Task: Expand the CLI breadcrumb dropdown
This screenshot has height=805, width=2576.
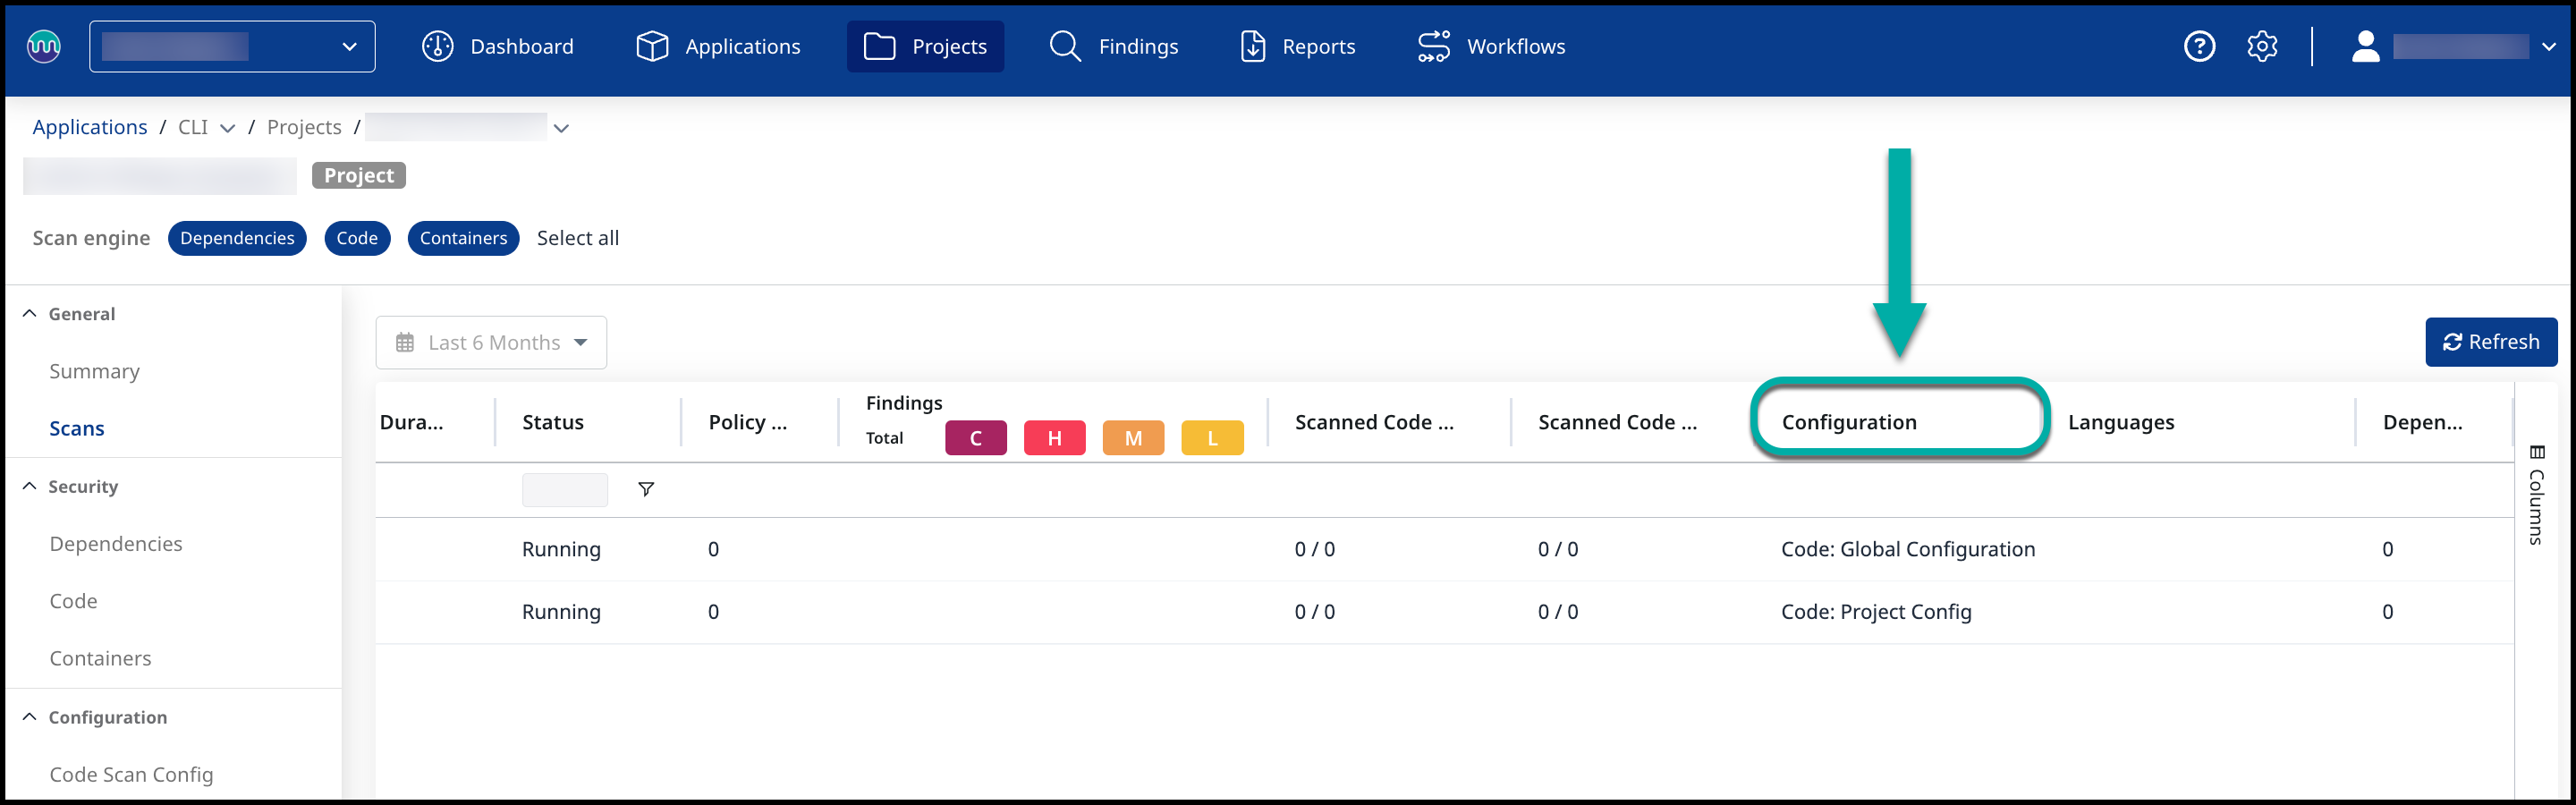Action: [227, 128]
